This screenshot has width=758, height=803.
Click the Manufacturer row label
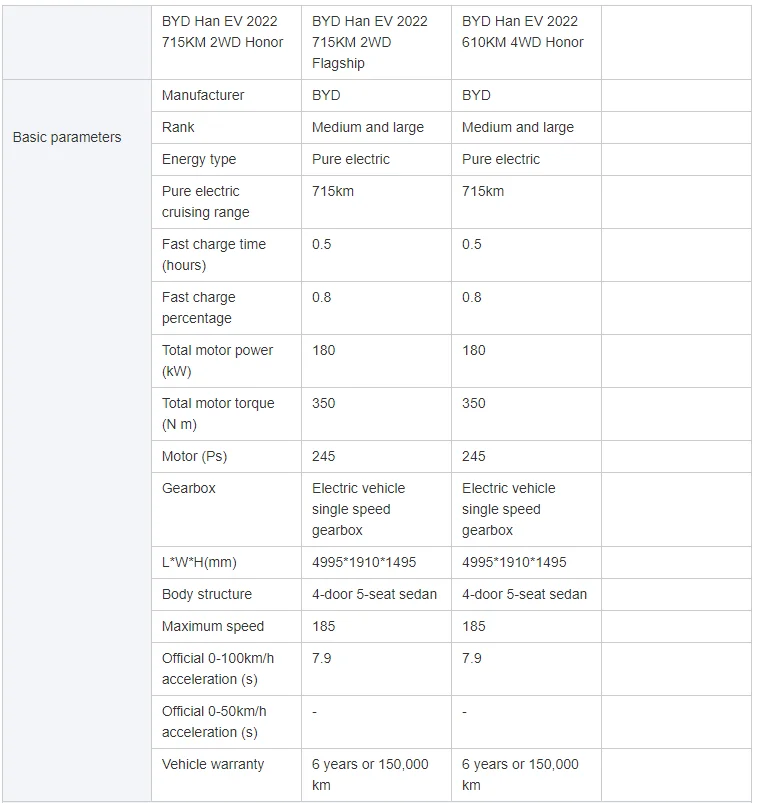pyautogui.click(x=203, y=95)
